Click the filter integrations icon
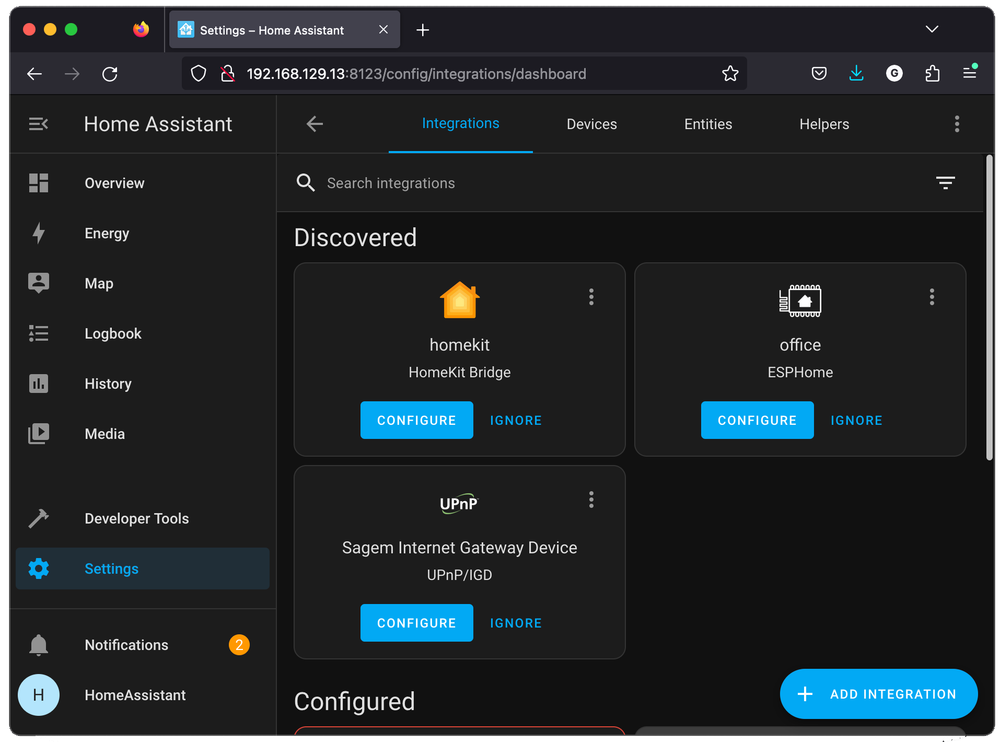 tap(945, 183)
